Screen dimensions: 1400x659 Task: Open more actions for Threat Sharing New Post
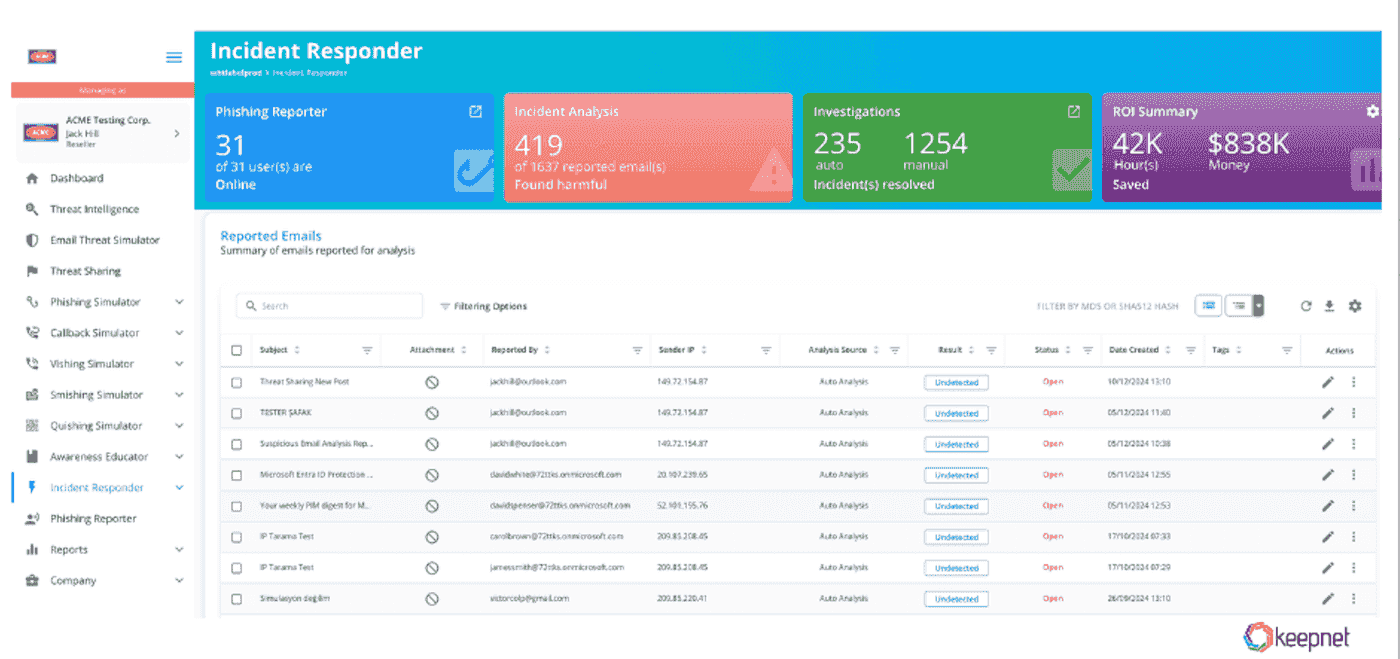click(1354, 382)
